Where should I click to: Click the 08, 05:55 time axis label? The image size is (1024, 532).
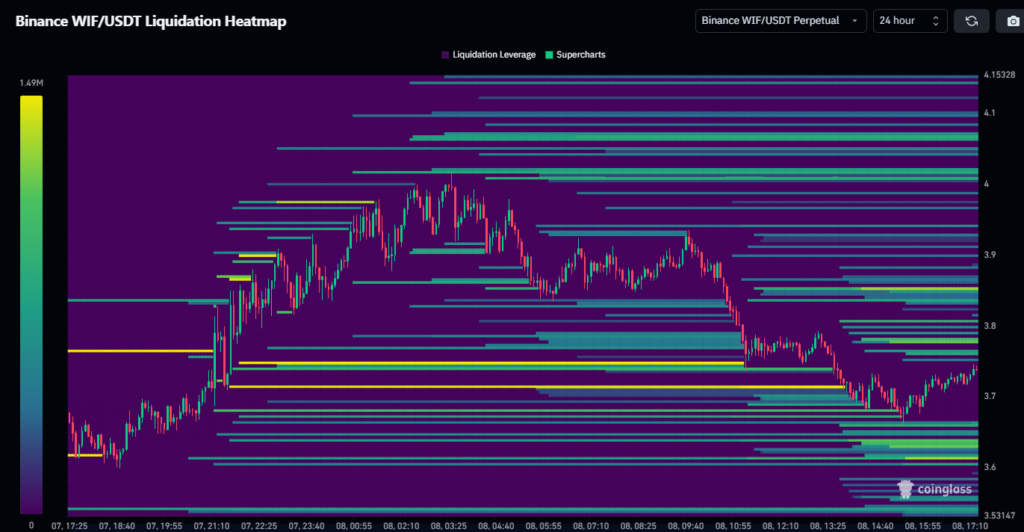tap(543, 525)
